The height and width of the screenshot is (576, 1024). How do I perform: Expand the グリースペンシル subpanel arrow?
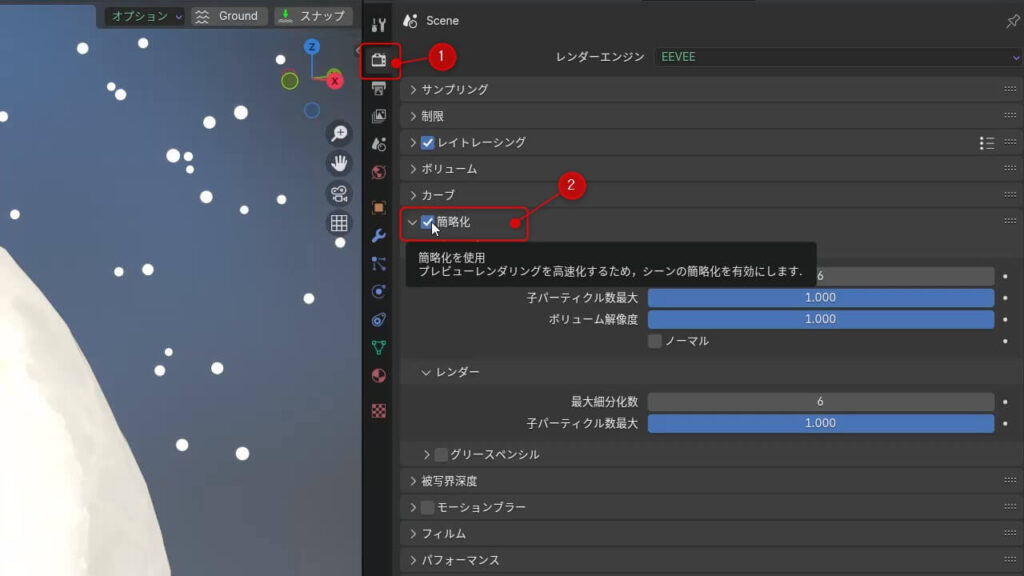[x=426, y=455]
